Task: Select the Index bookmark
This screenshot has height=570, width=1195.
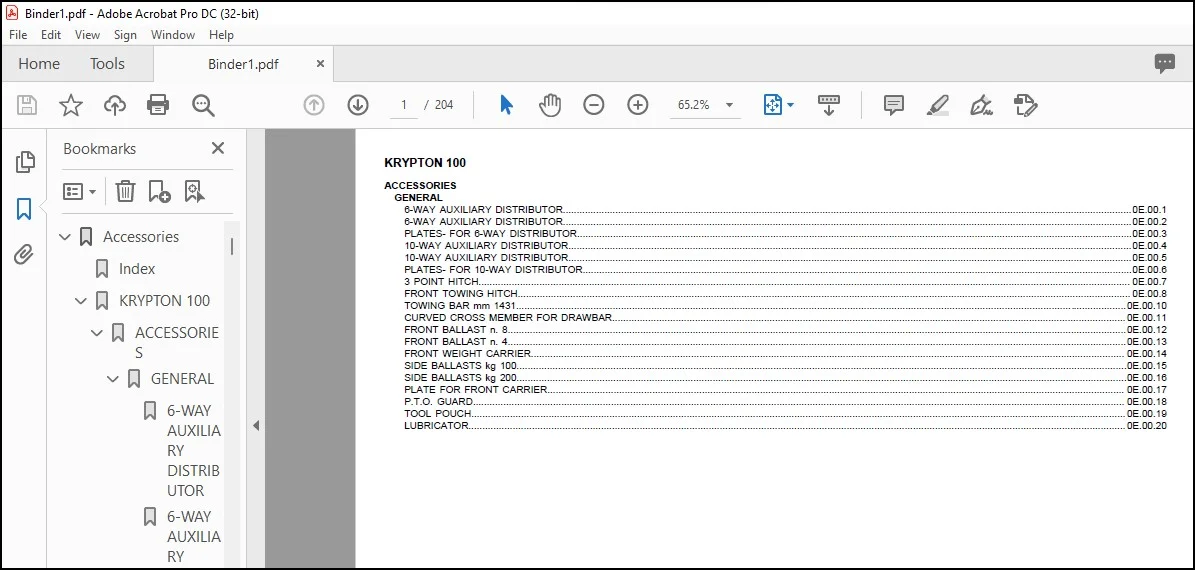Action: 137,269
